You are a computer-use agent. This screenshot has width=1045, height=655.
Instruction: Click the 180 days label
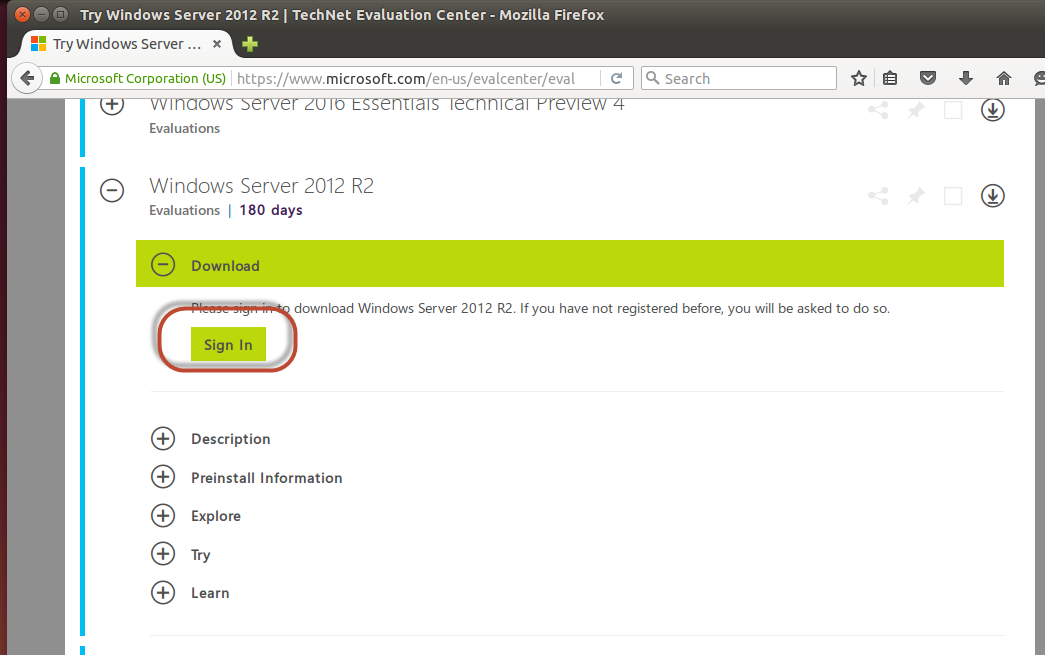[271, 210]
